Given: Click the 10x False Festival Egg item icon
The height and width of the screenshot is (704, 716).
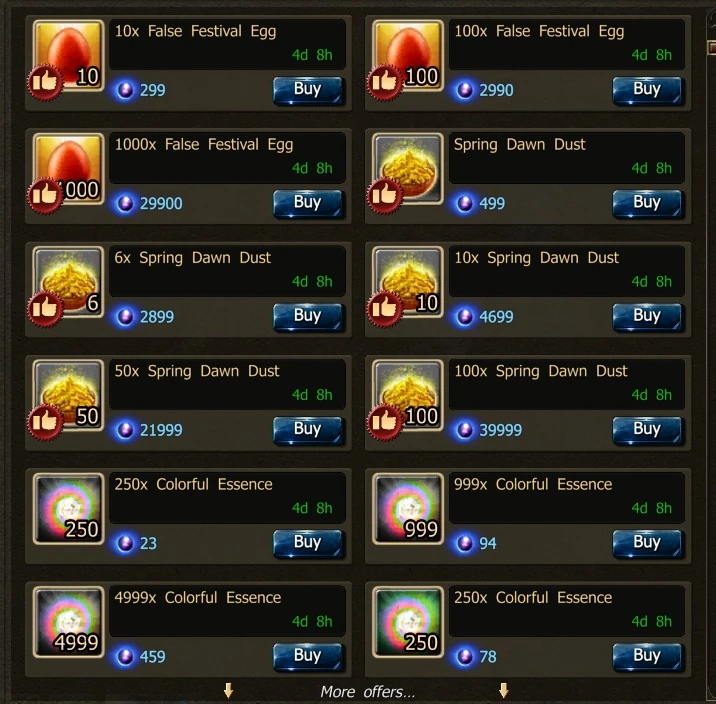Looking at the screenshot, I should pos(68,55).
